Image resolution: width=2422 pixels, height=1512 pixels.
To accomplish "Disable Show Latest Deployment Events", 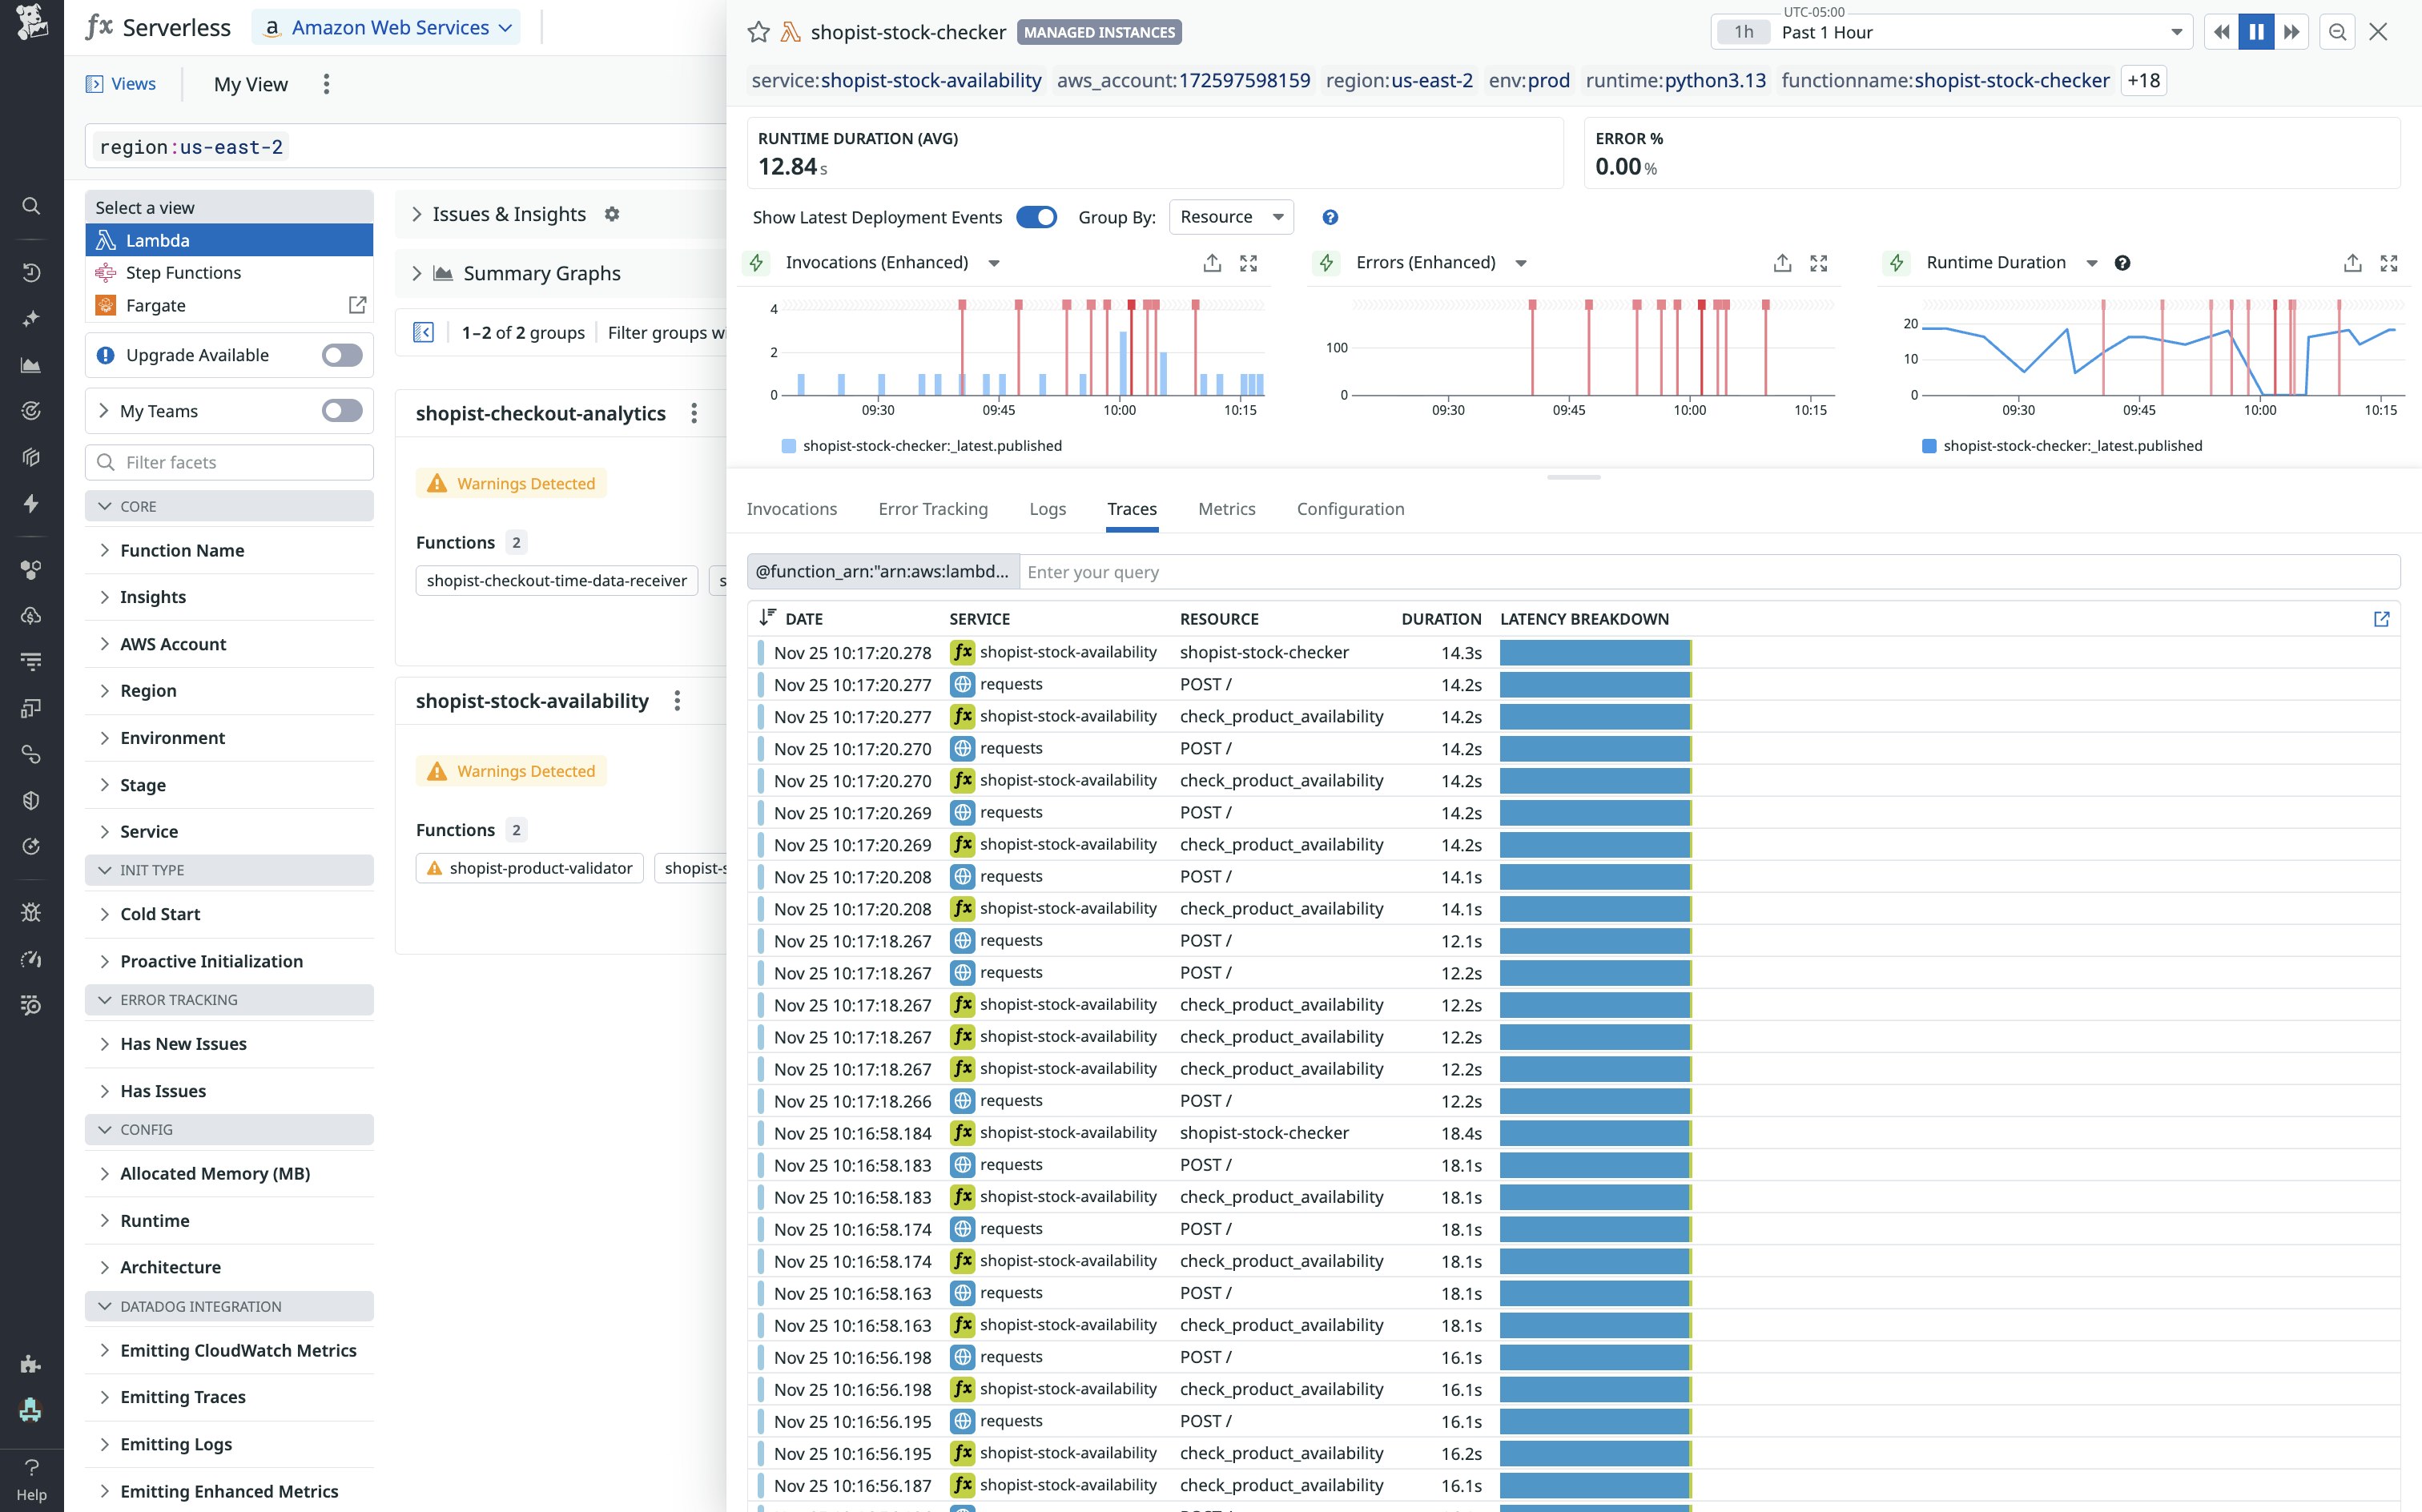I will [1037, 217].
